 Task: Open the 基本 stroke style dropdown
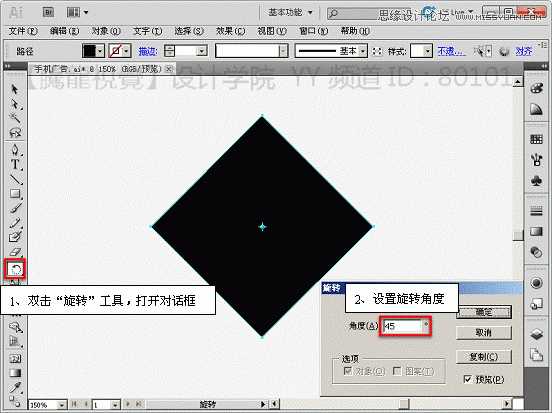pos(363,51)
